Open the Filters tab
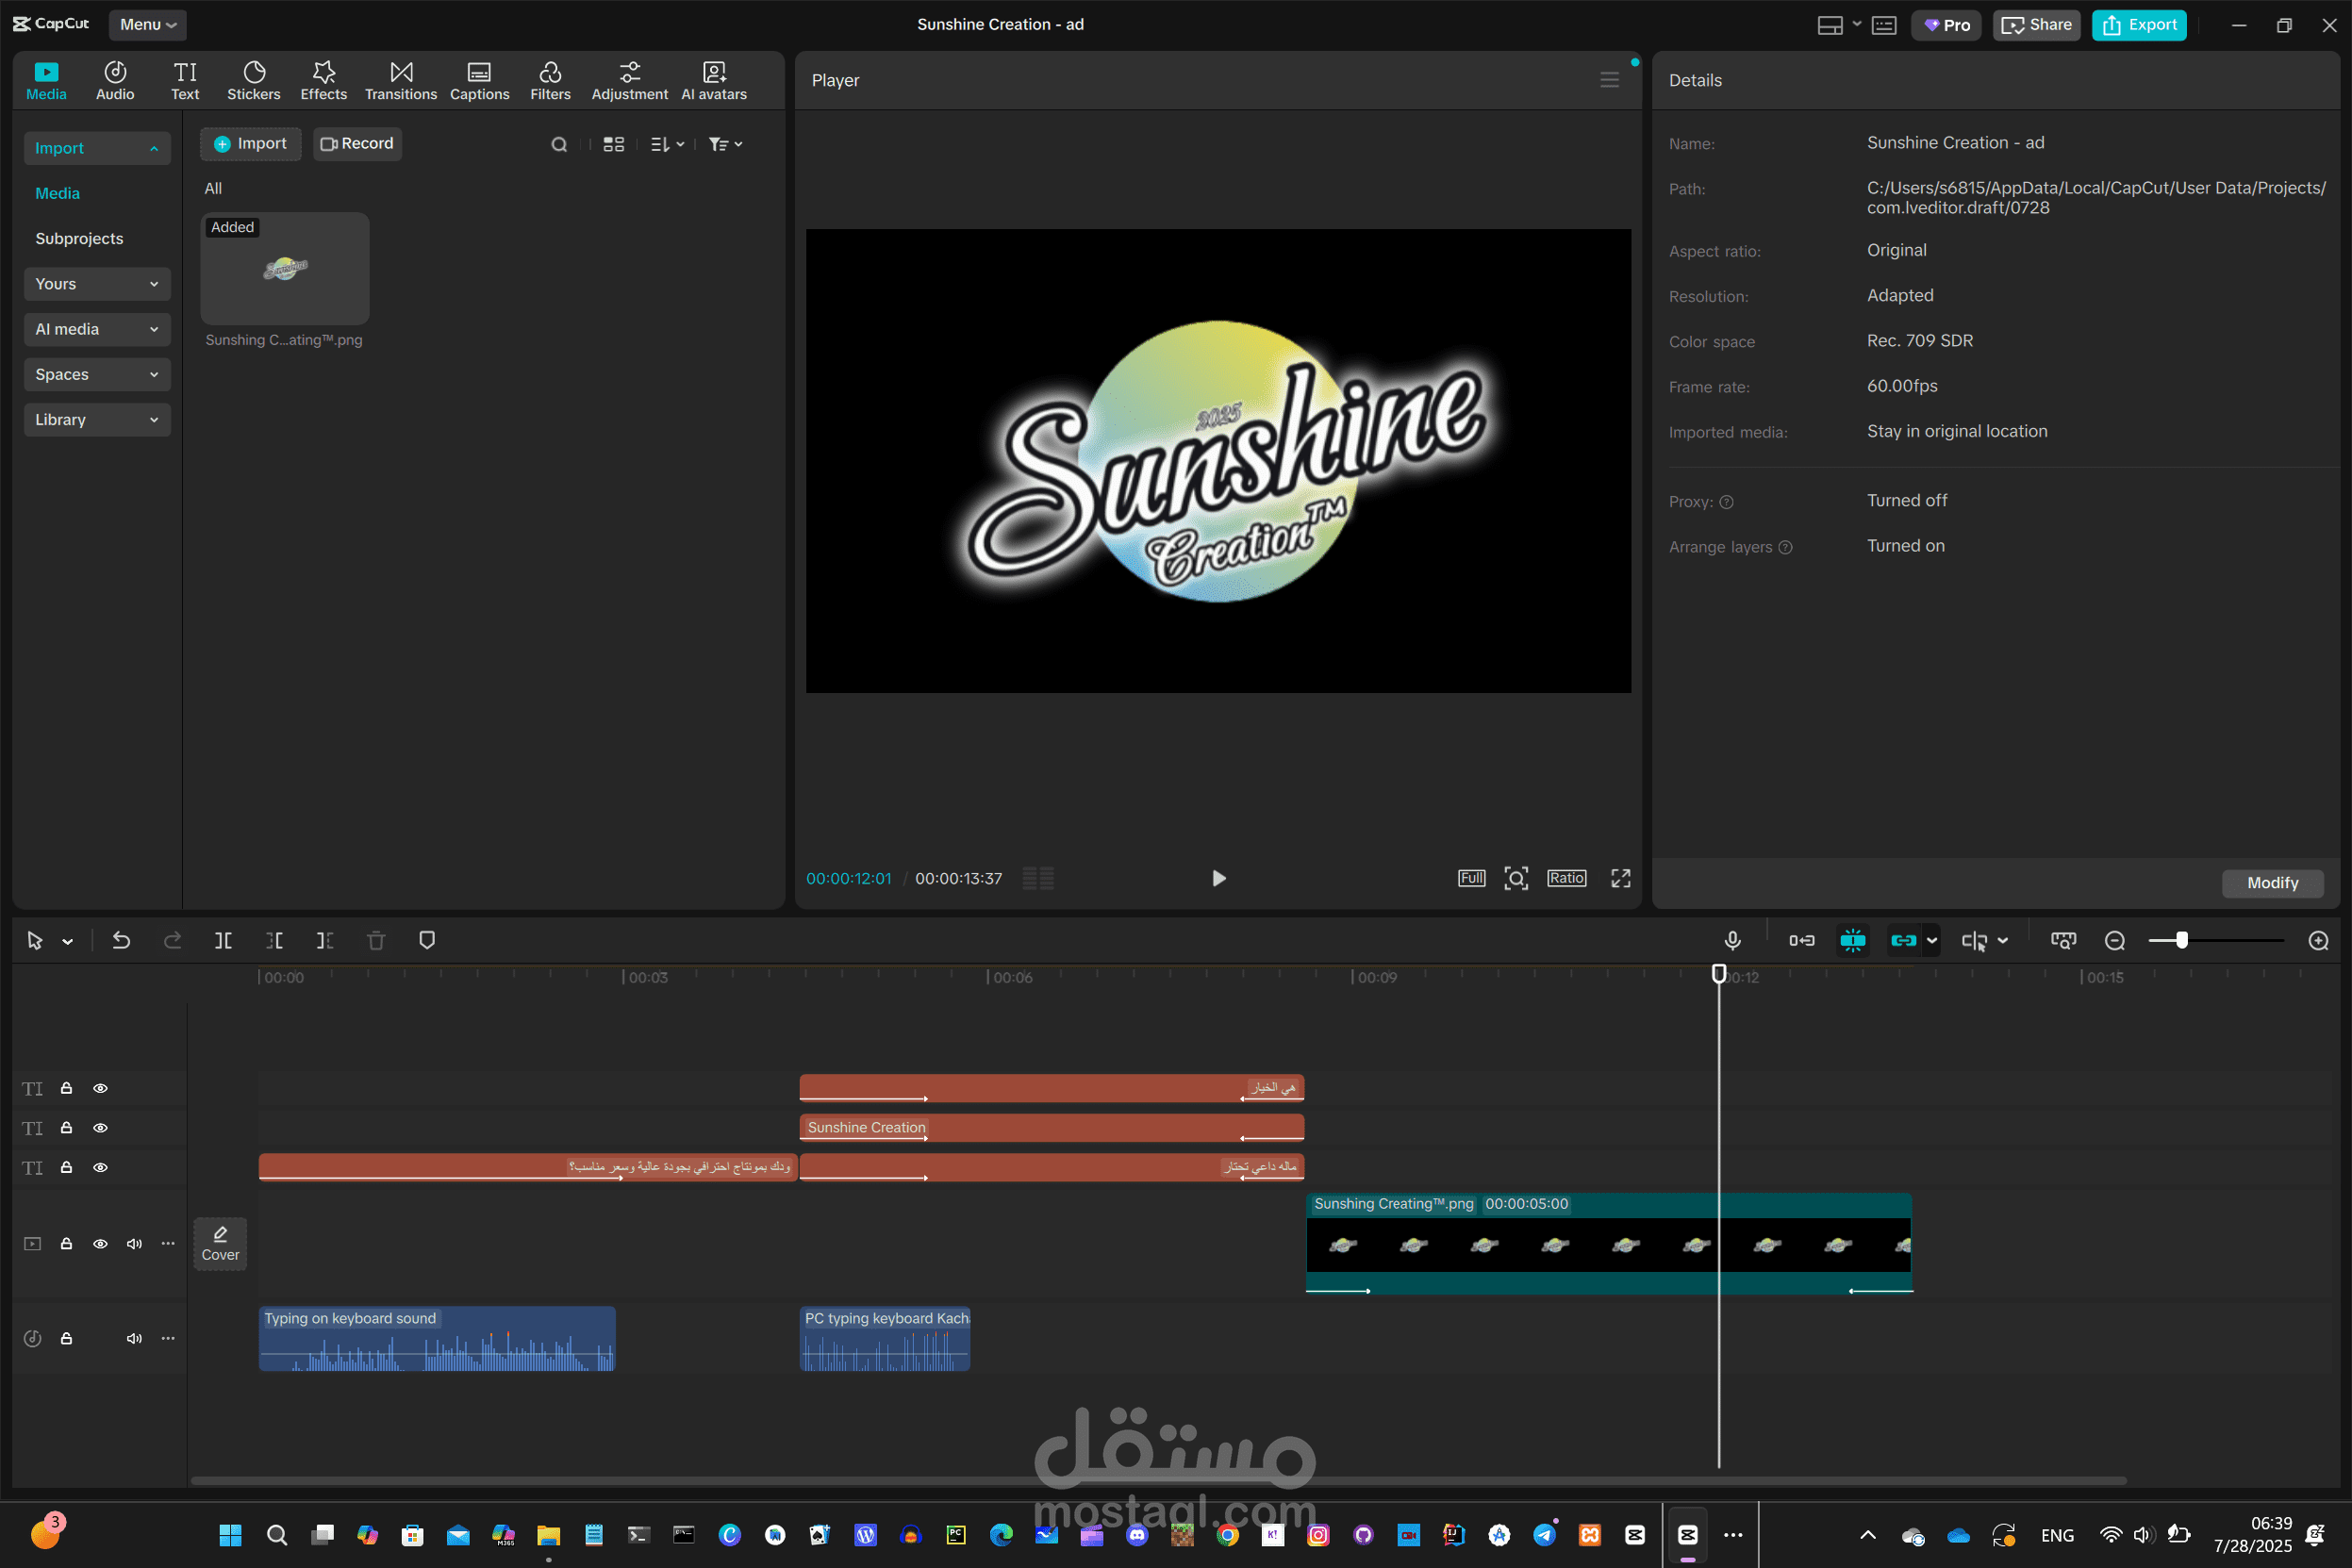Screen dimensions: 2352x1568 point(550,80)
